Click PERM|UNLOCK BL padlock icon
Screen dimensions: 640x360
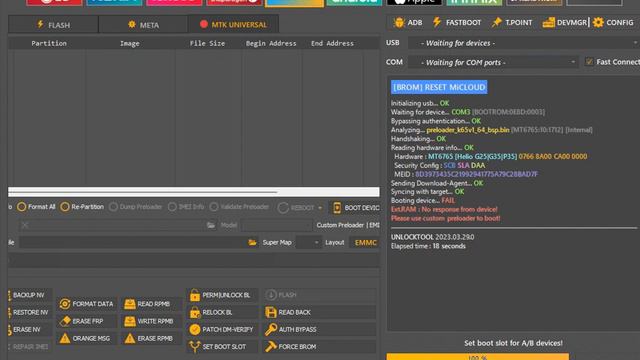(x=195, y=295)
